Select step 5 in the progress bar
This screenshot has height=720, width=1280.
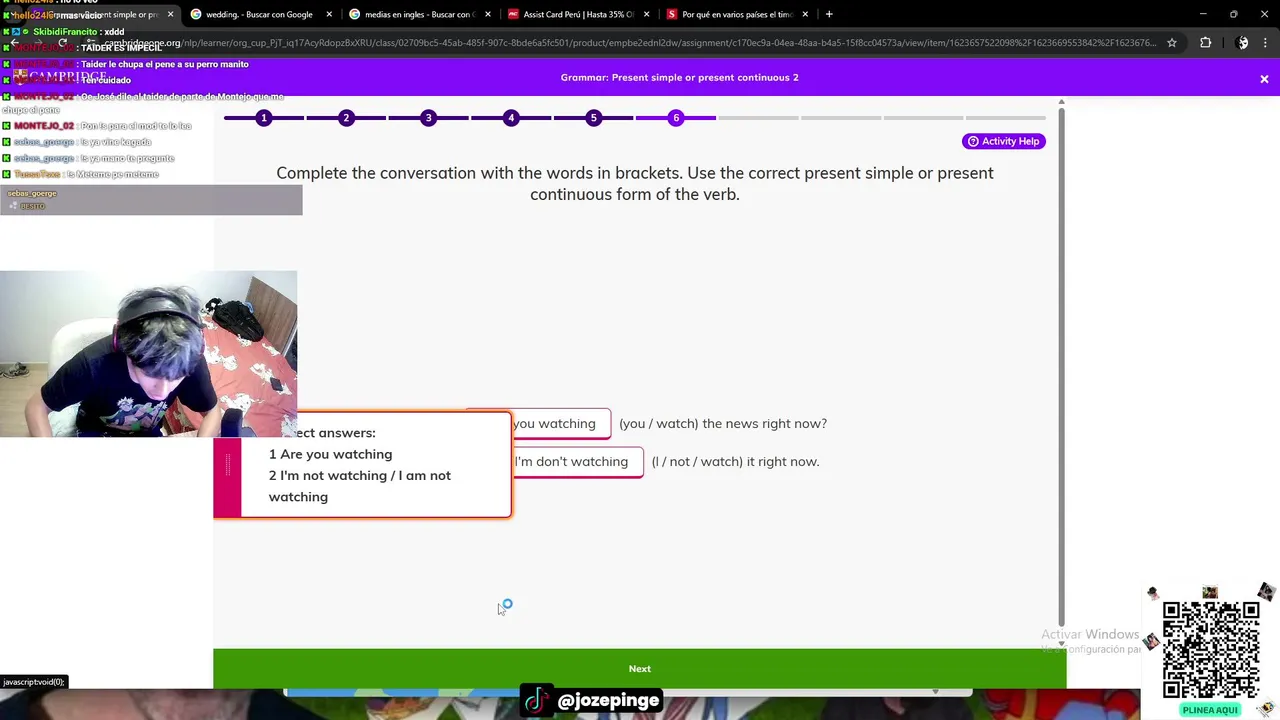pos(593,118)
